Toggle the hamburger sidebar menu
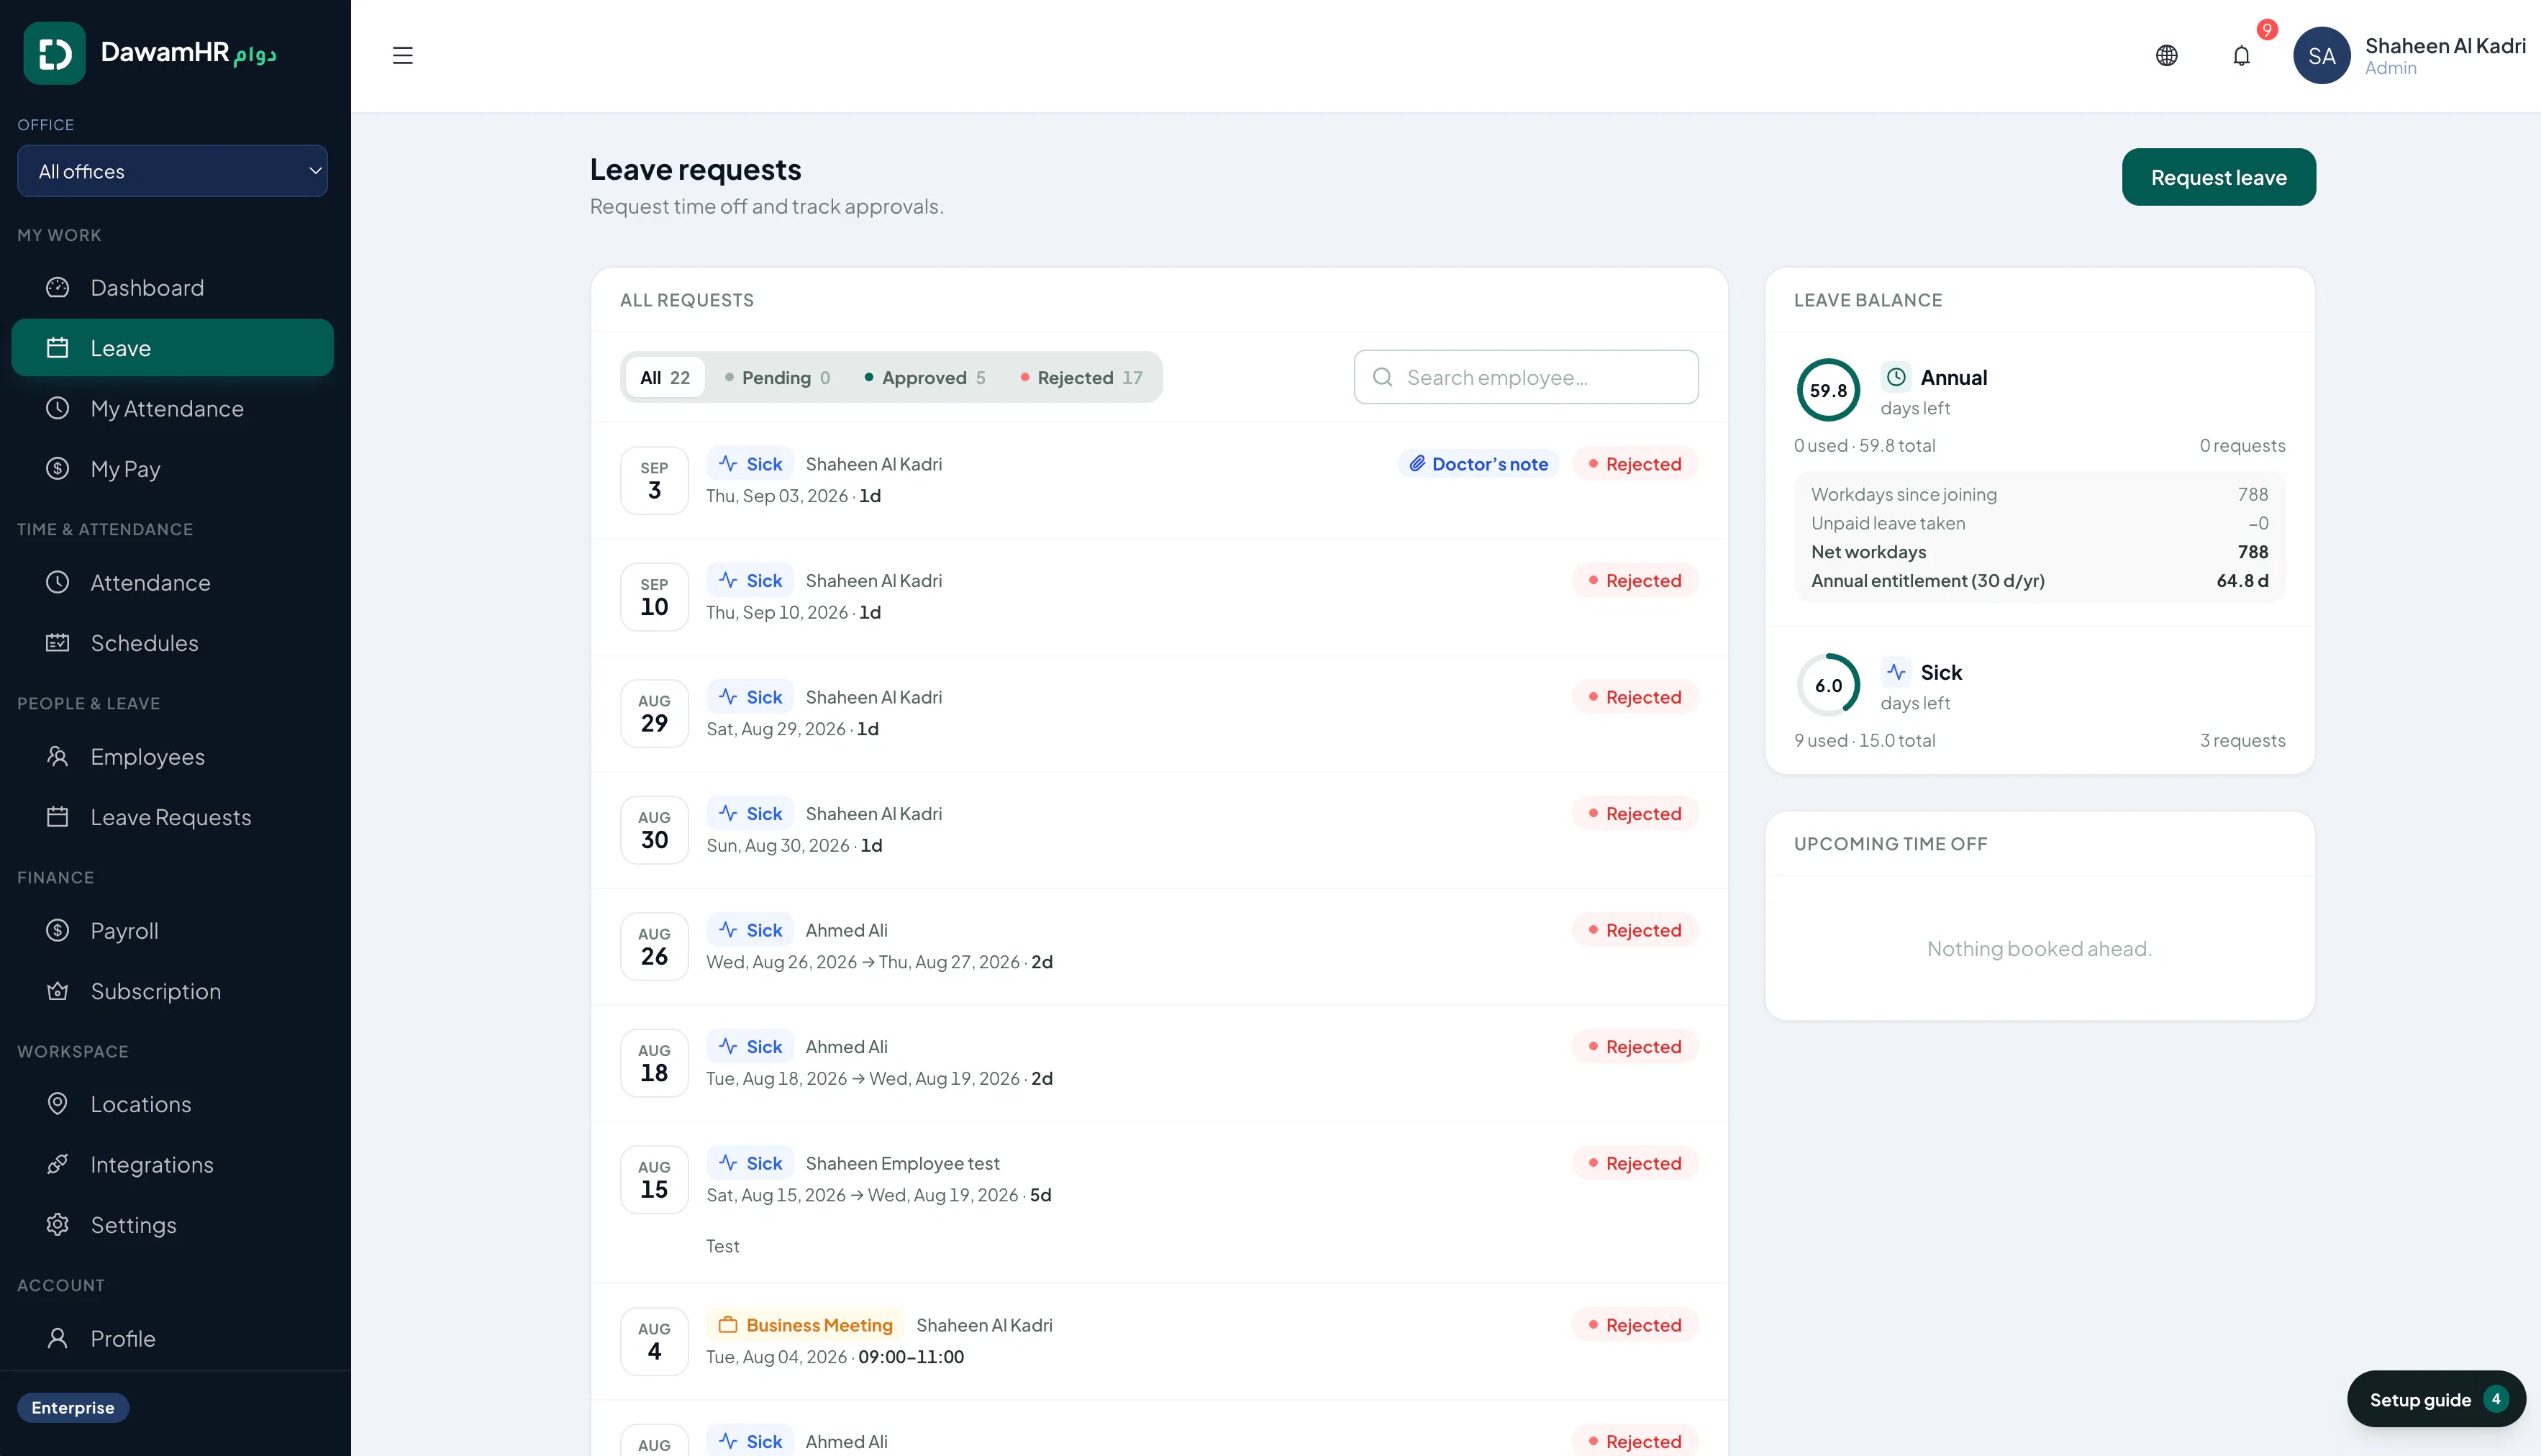This screenshot has width=2541, height=1456. (x=402, y=55)
